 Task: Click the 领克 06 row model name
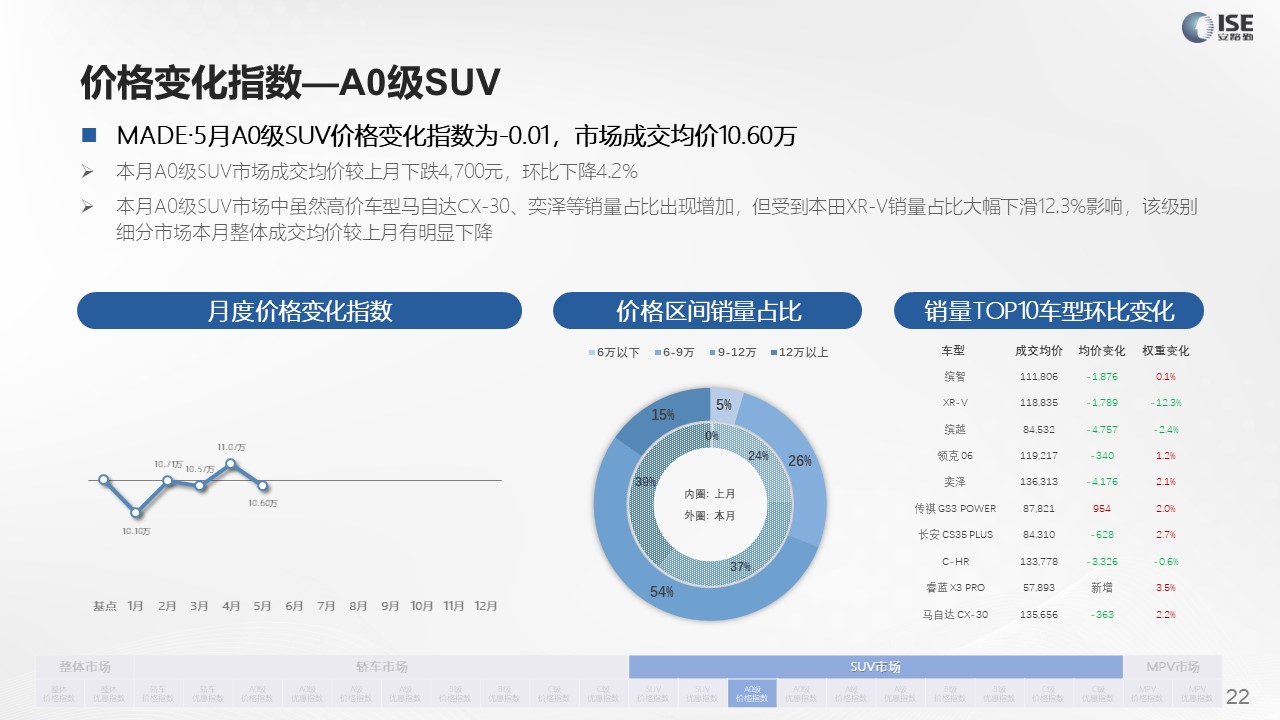pyautogui.click(x=954, y=455)
